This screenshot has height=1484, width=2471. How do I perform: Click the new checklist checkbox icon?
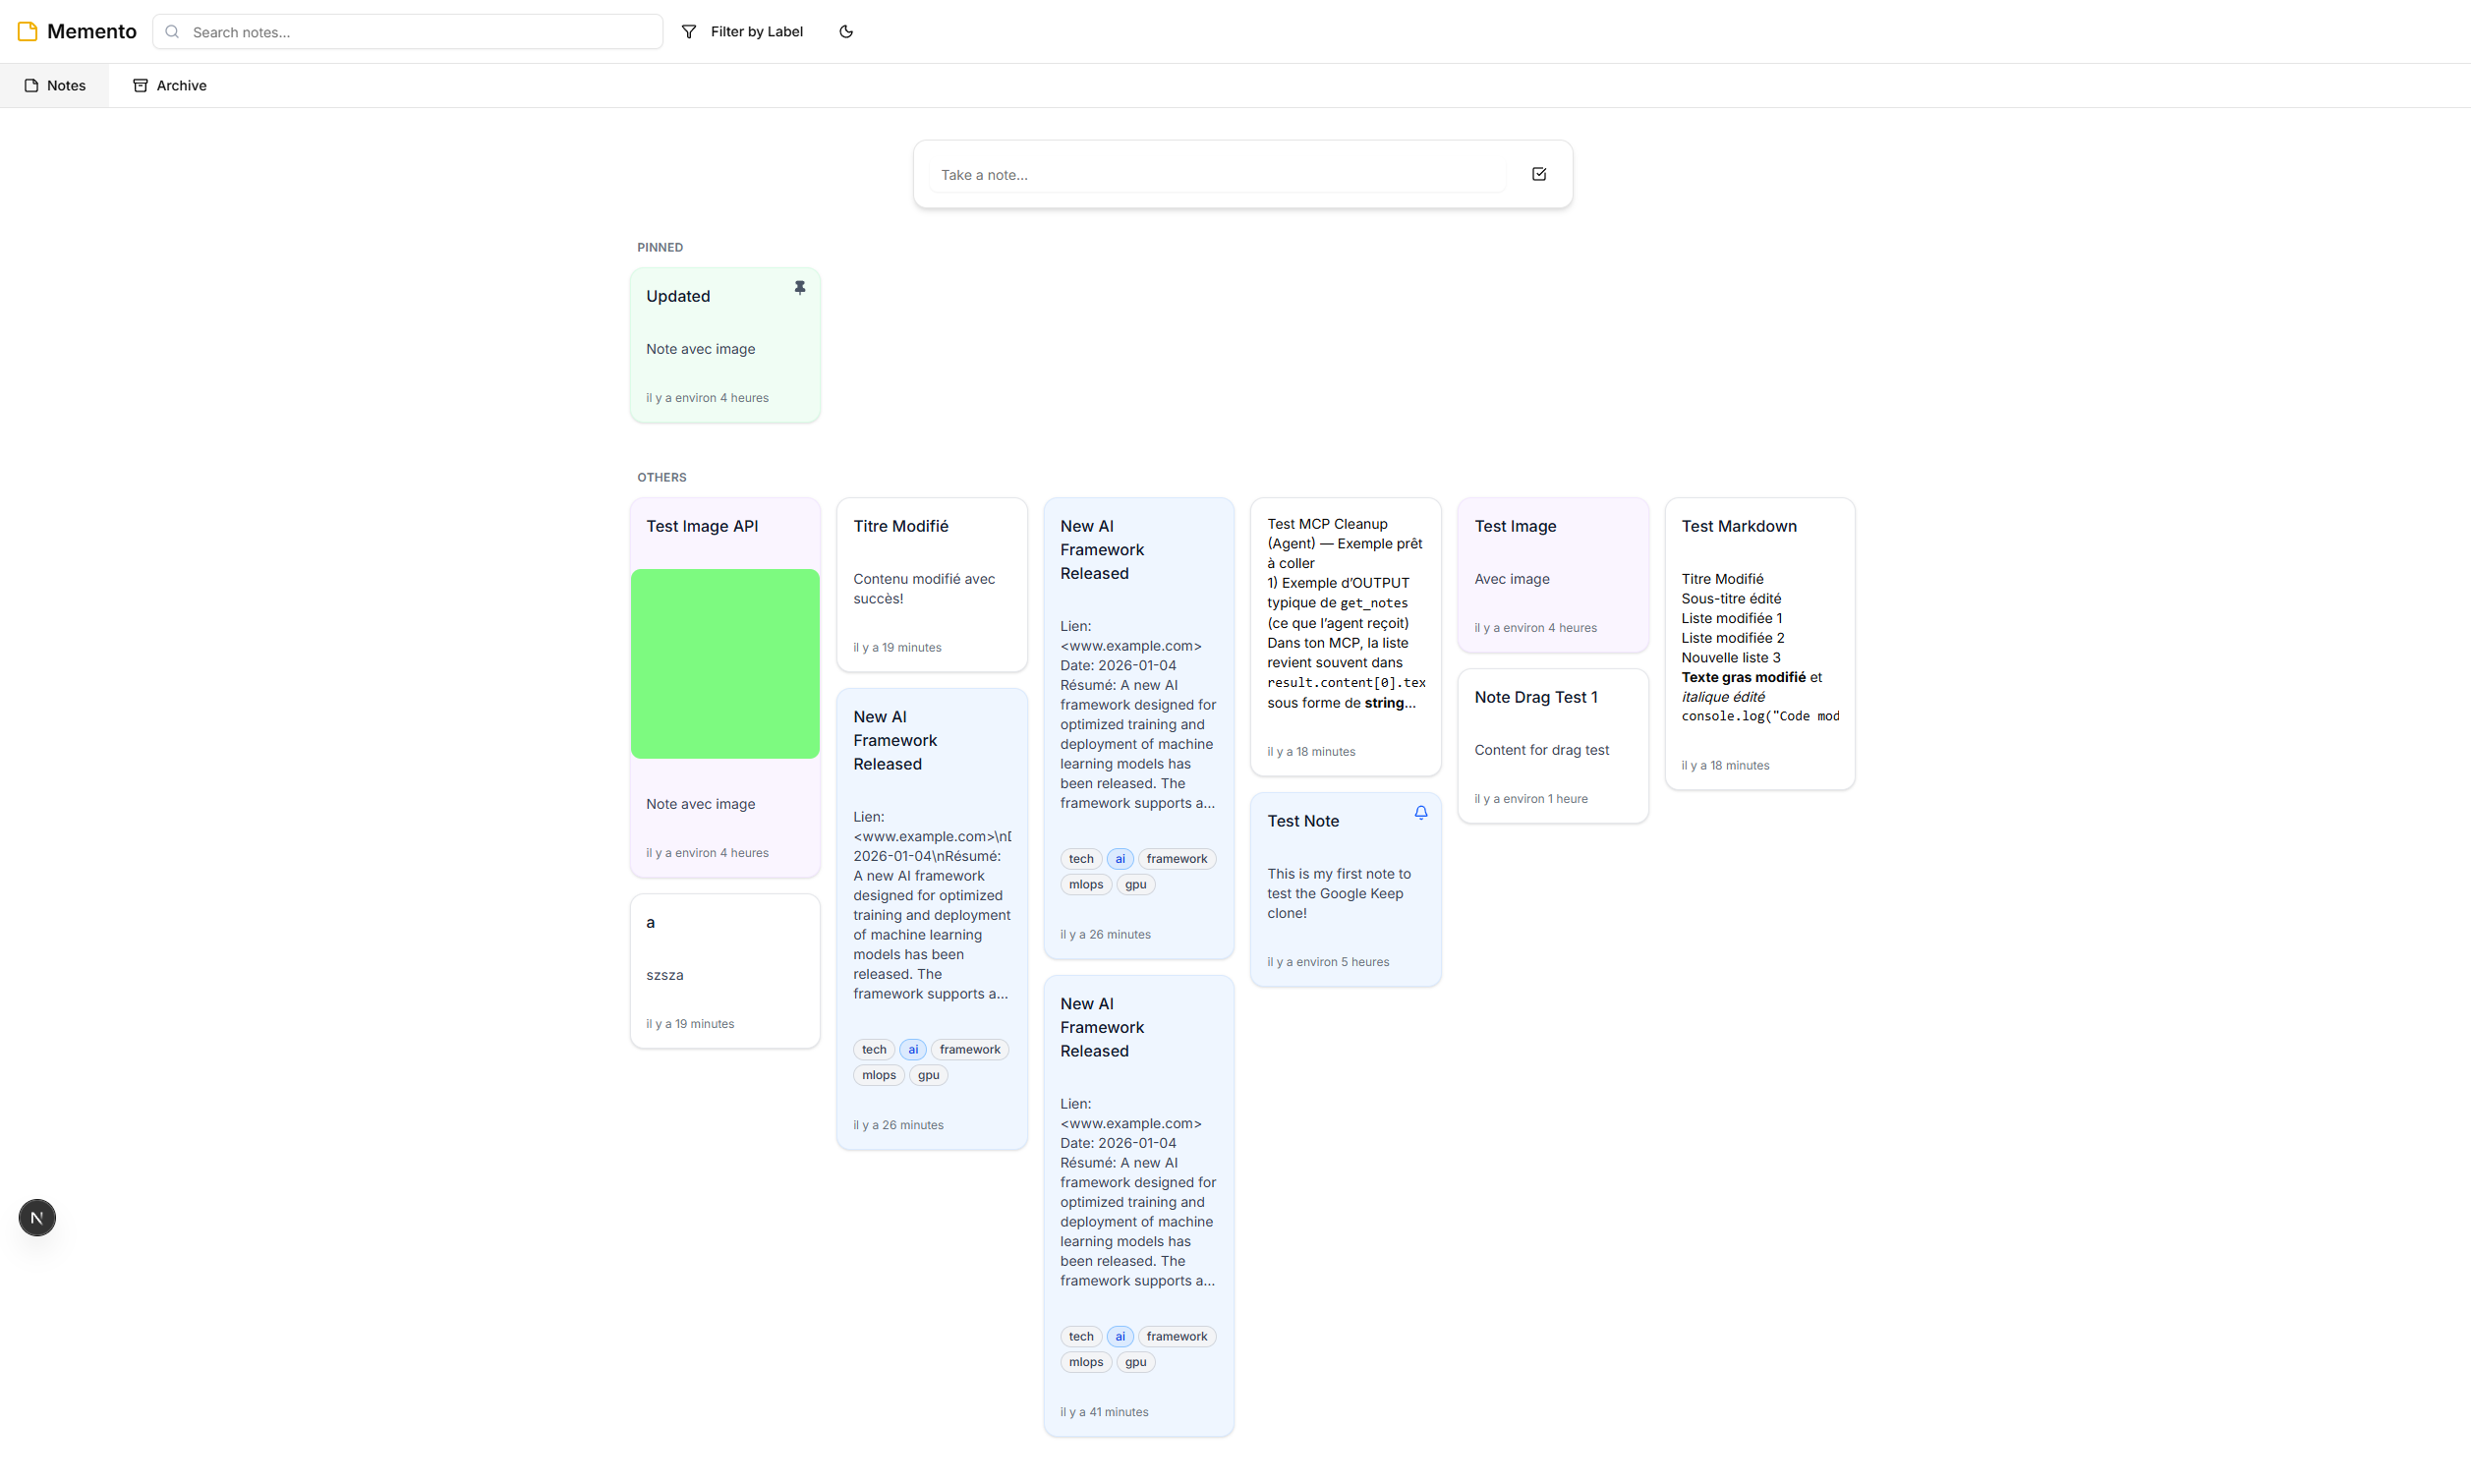pos(1539,174)
